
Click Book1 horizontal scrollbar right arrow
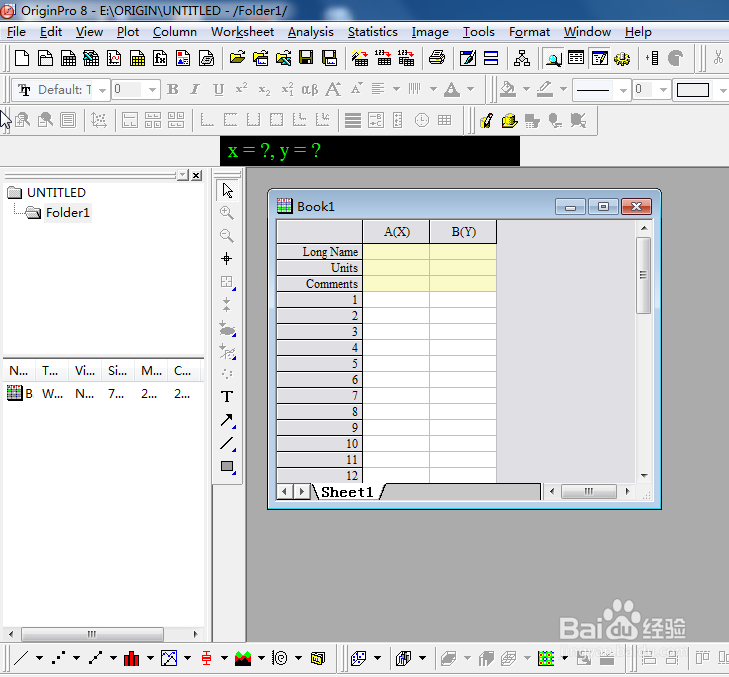pos(628,491)
